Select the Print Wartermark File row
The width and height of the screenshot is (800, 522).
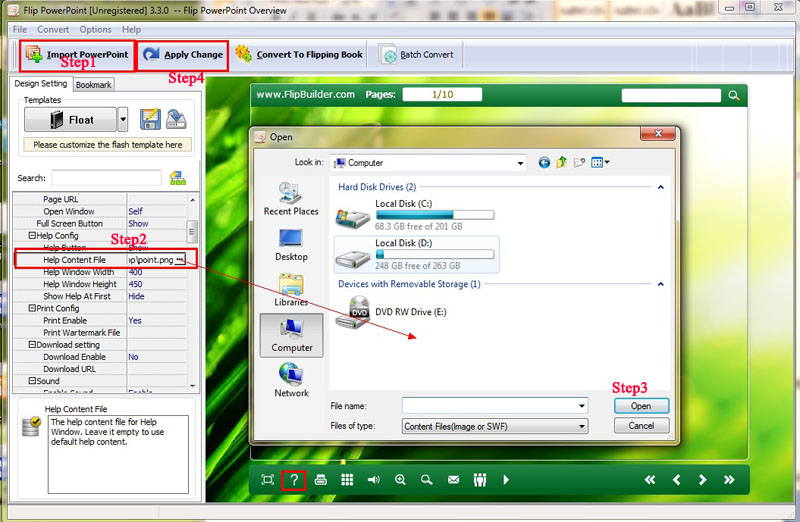[100, 333]
